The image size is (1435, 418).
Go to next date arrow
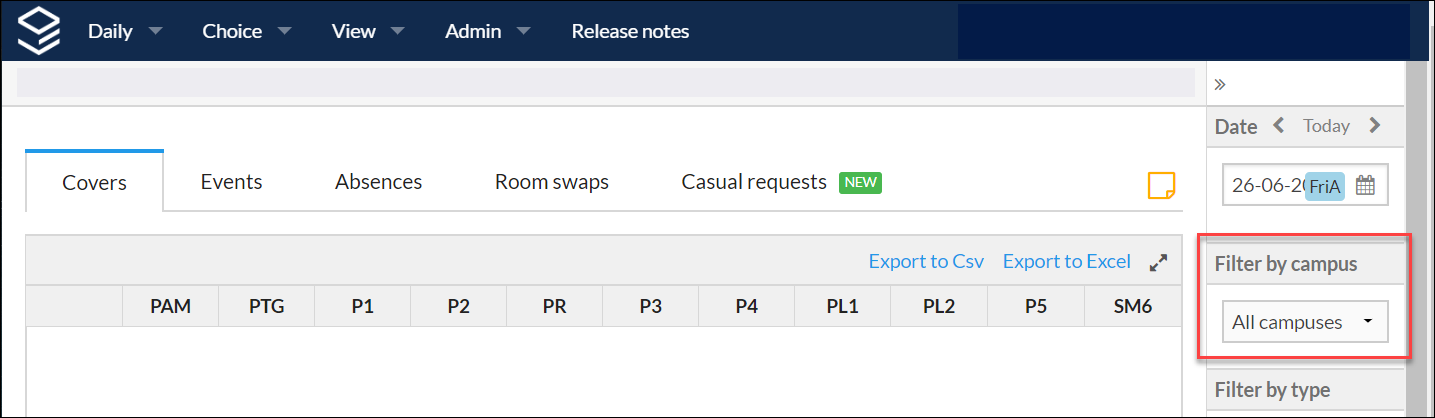click(1375, 126)
